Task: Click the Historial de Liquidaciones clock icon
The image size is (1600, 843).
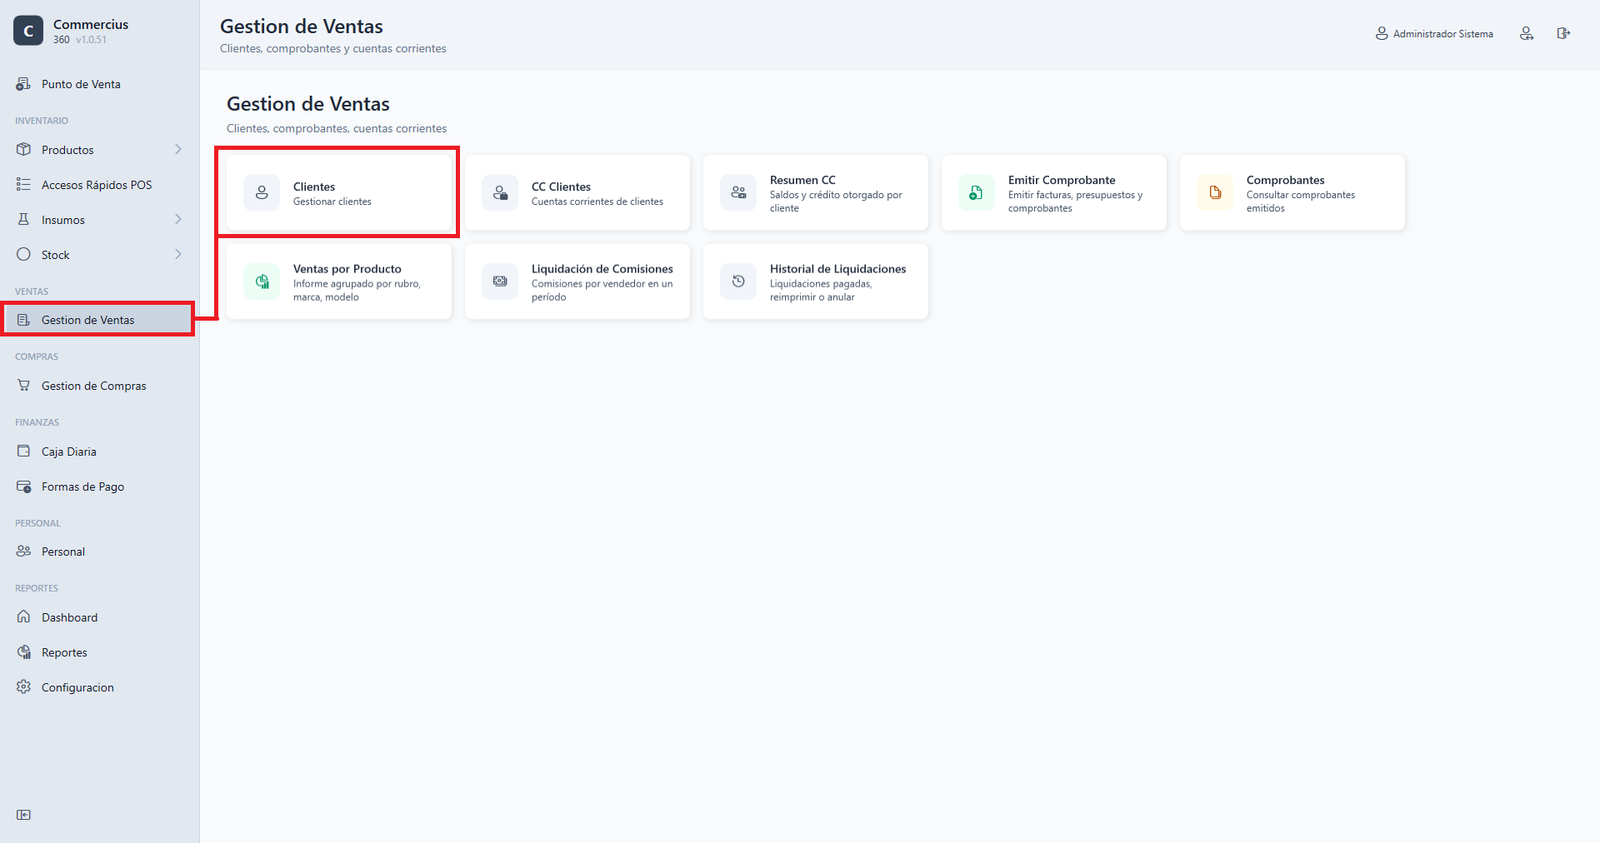Action: click(738, 282)
